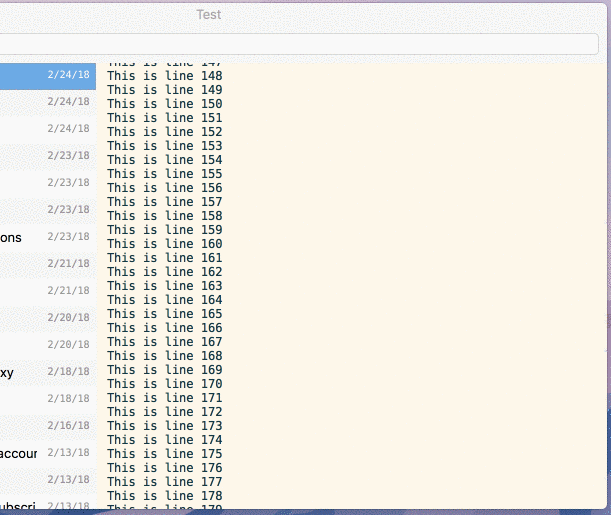Click on "This is line 172"
The image size is (611, 515).
(165, 412)
